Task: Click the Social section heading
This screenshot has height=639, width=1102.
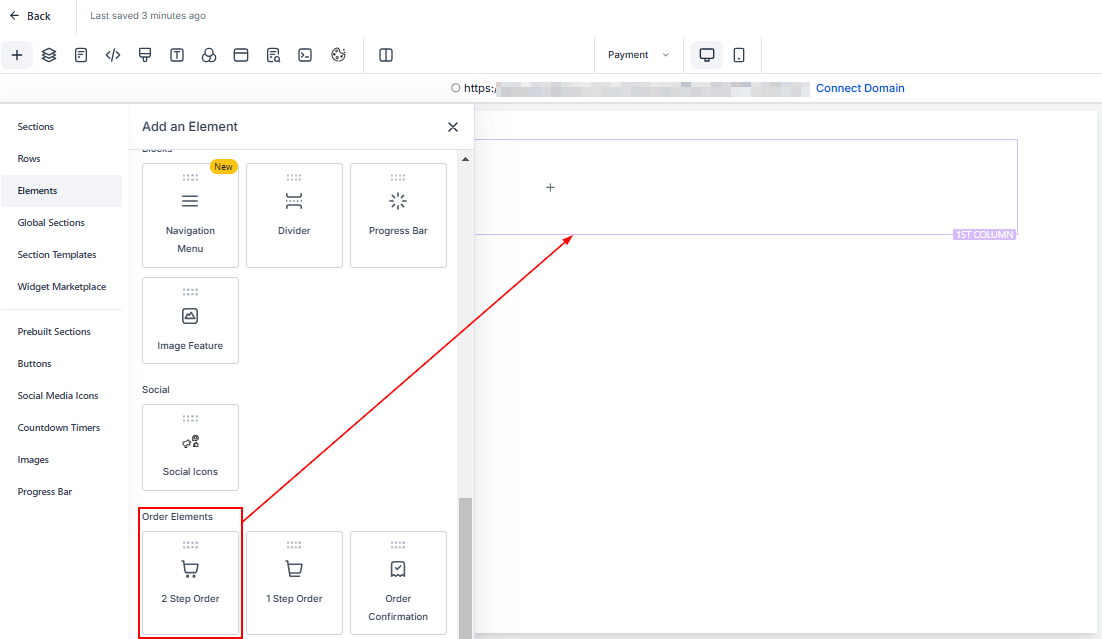Action: point(156,389)
